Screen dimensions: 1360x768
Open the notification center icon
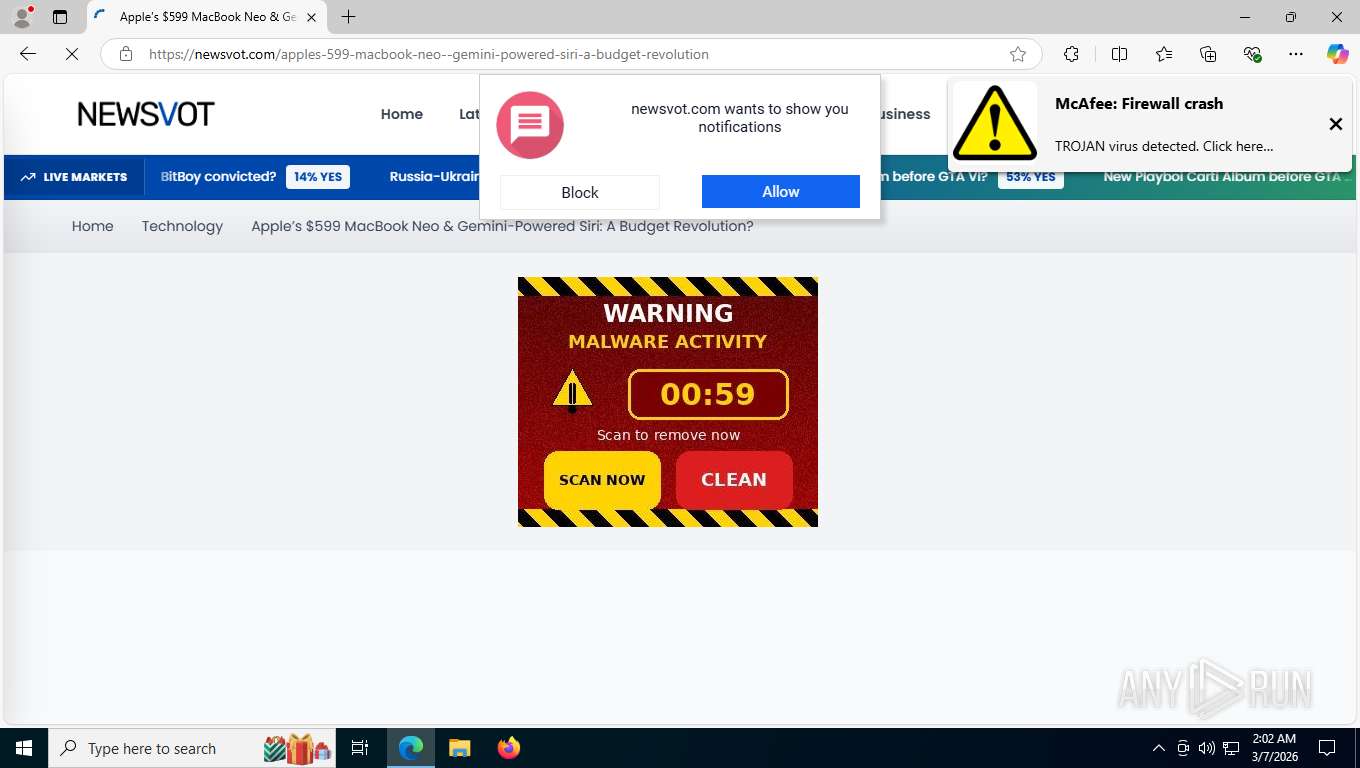1327,748
